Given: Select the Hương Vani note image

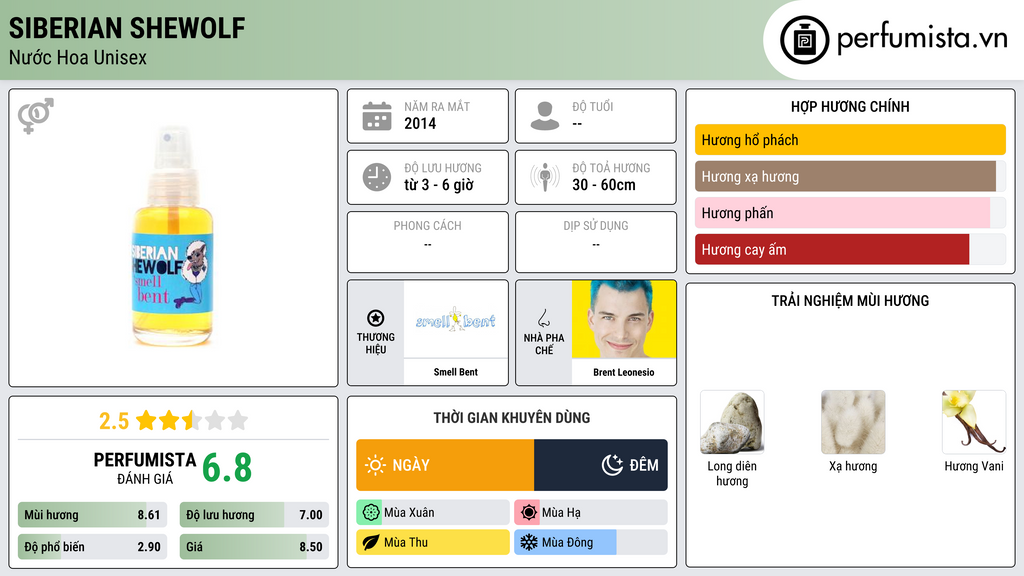Looking at the screenshot, I should tap(974, 423).
